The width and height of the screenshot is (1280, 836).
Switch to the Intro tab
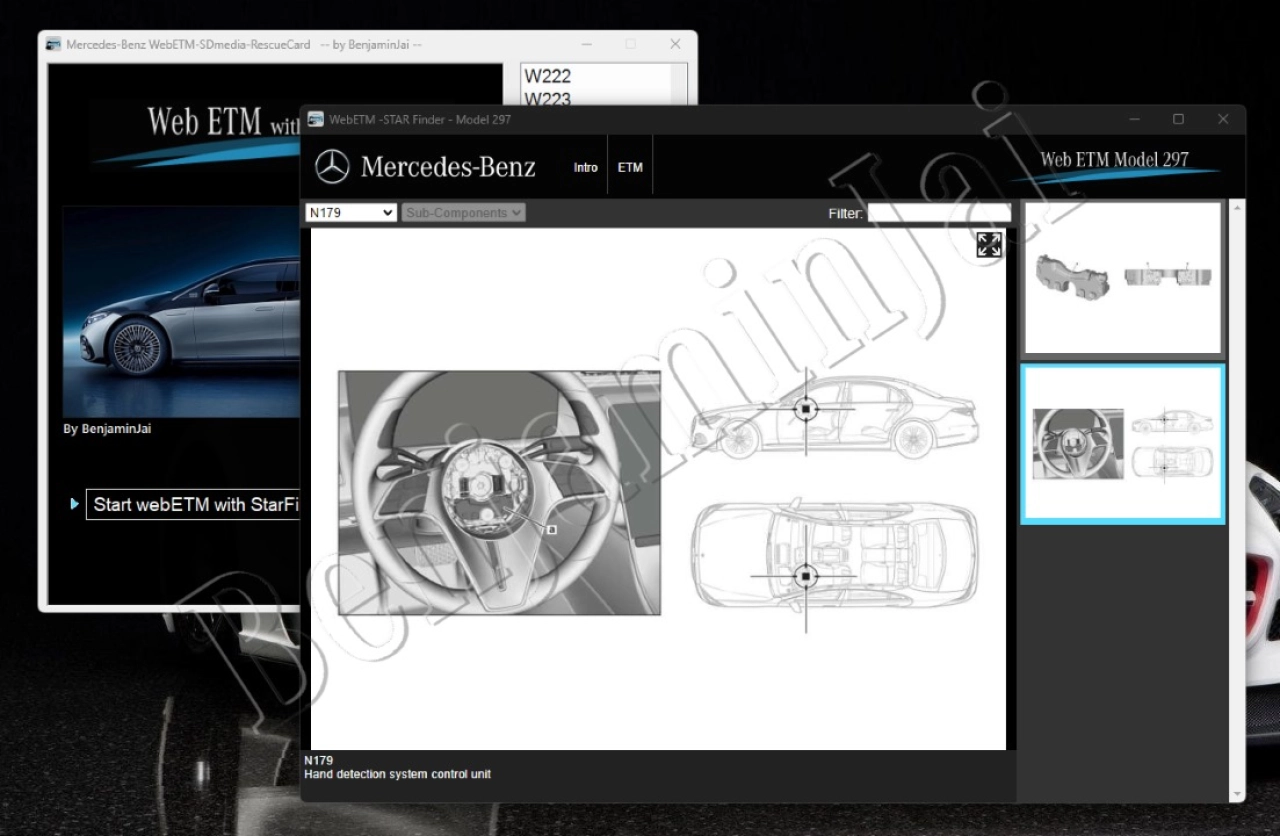point(586,167)
